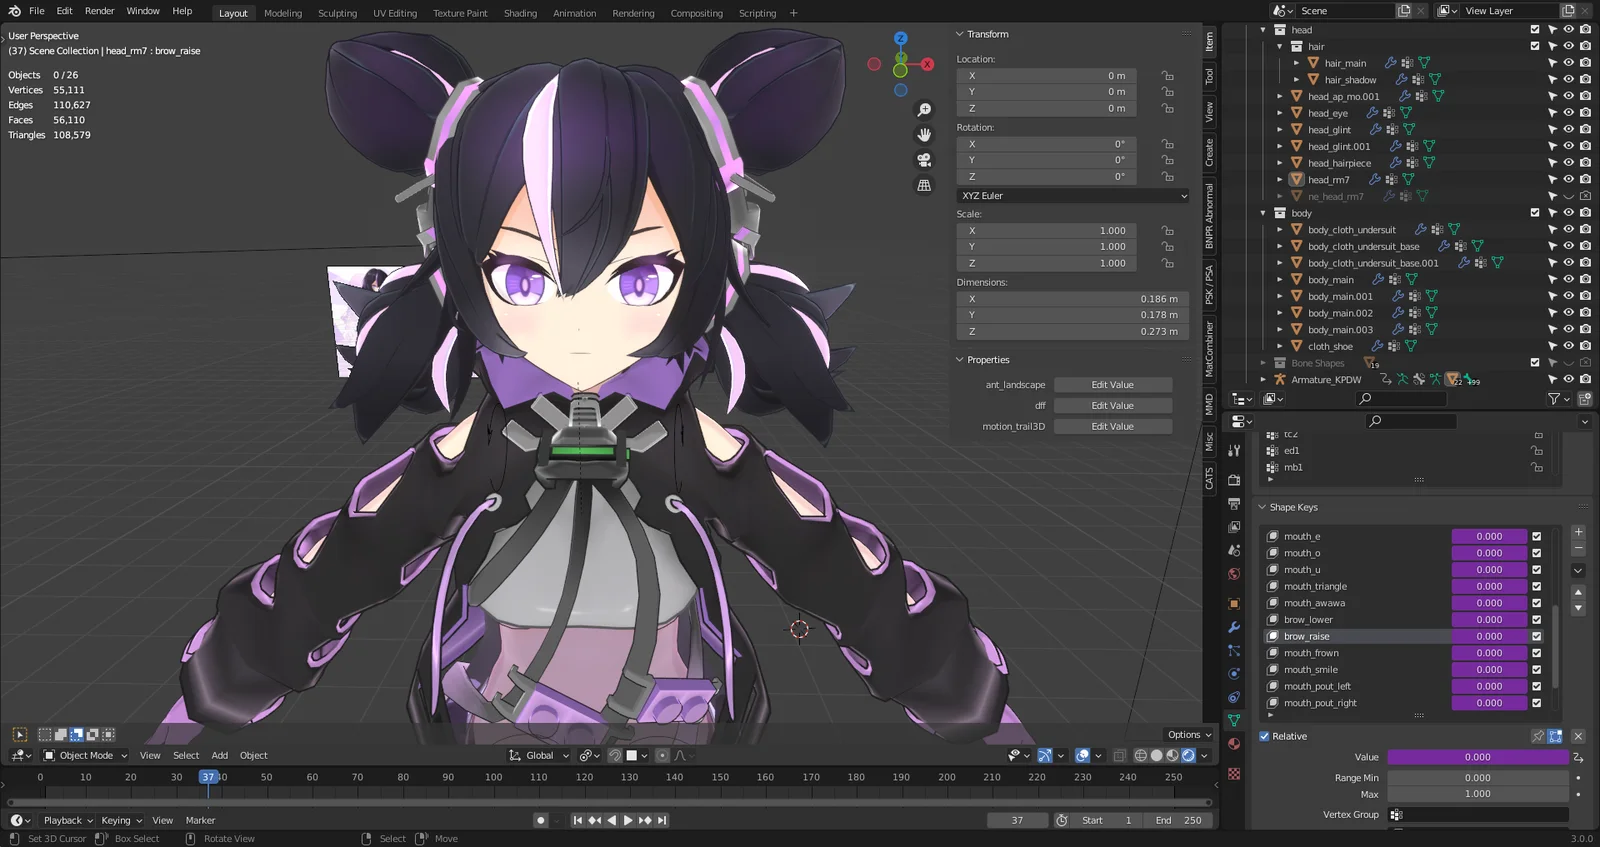This screenshot has height=847, width=1600.
Task: Click the pan view hand icon
Action: point(924,135)
